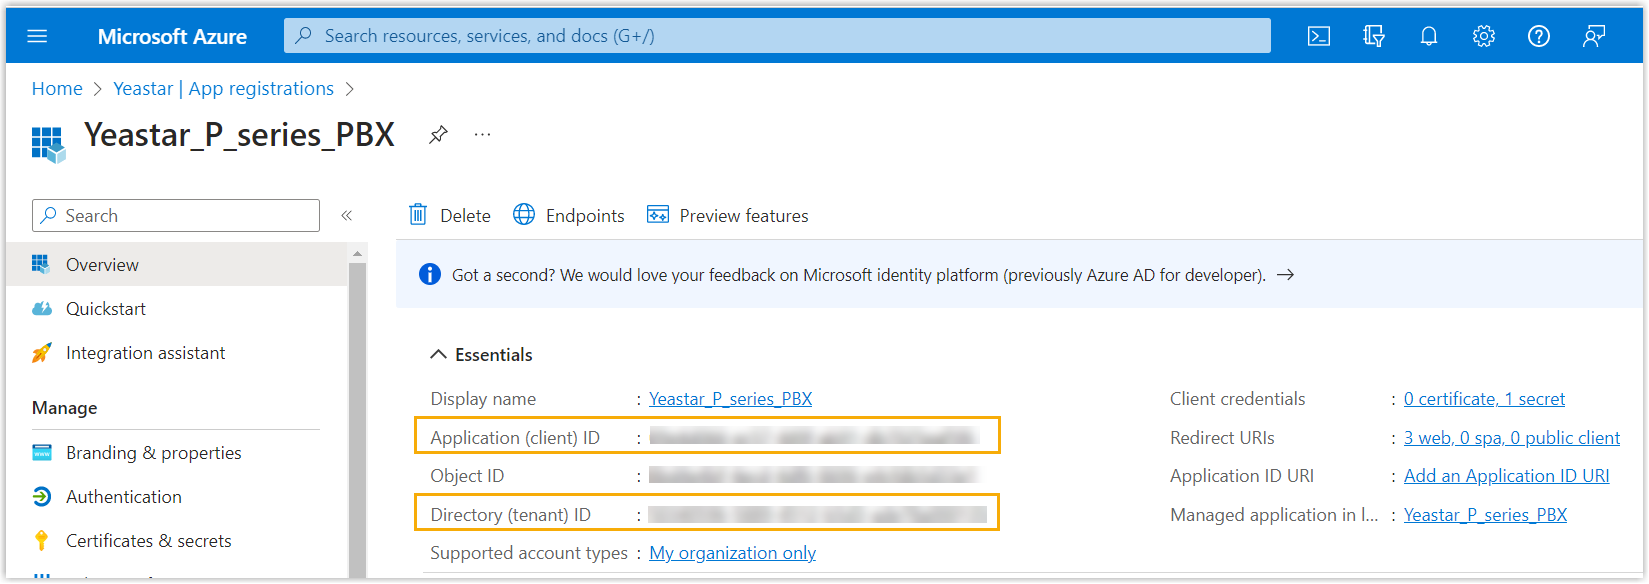Open portal settings gear icon

(x=1484, y=36)
